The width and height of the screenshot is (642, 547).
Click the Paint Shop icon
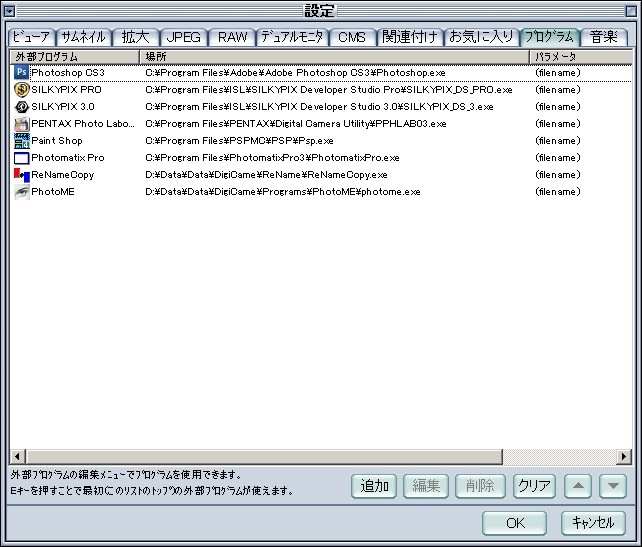[21, 141]
